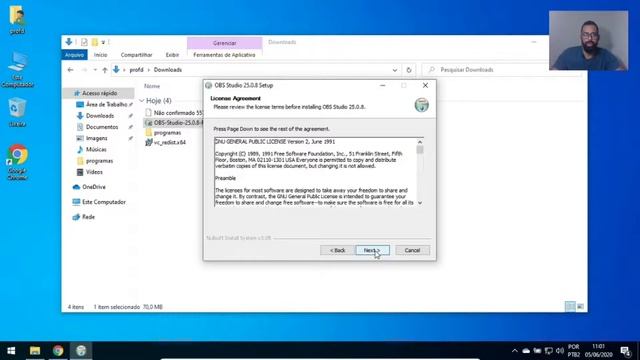
Task: Open the profd desktop folder icon
Action: tap(17, 20)
